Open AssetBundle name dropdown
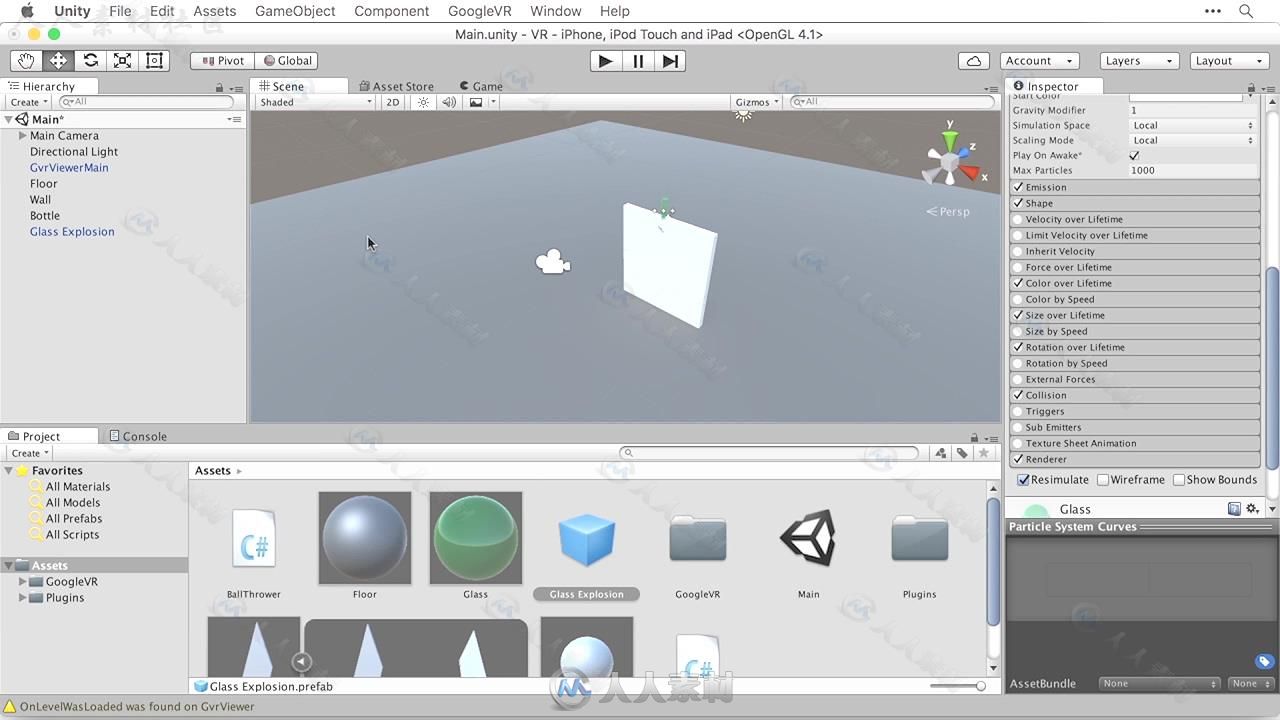Viewport: 1280px width, 720px height. click(1160, 684)
